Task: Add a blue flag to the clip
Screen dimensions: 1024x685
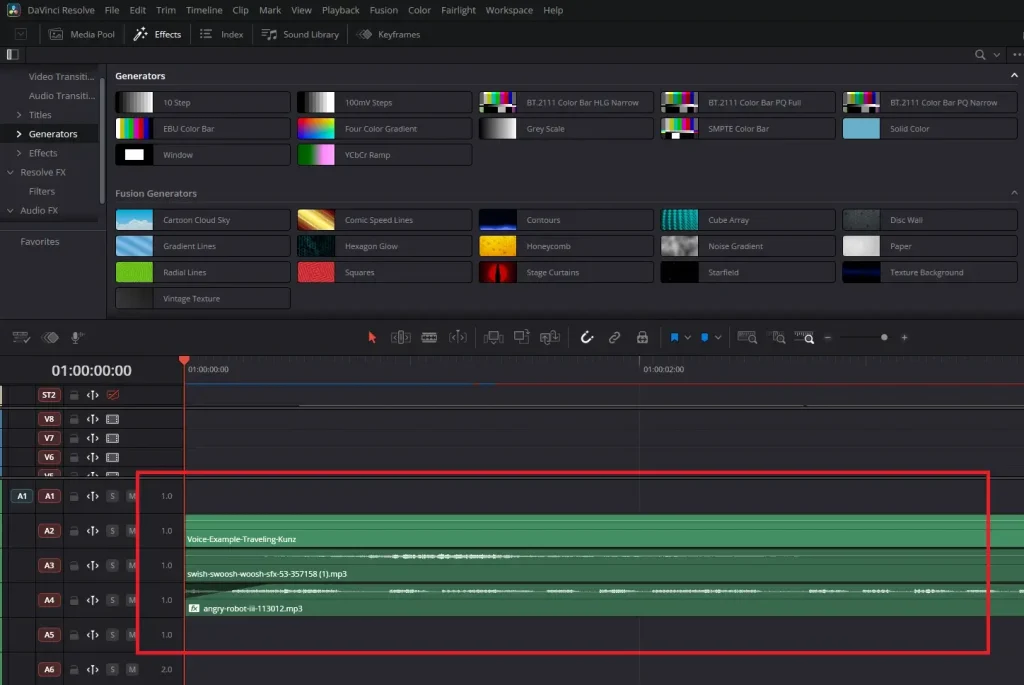Action: click(x=674, y=338)
